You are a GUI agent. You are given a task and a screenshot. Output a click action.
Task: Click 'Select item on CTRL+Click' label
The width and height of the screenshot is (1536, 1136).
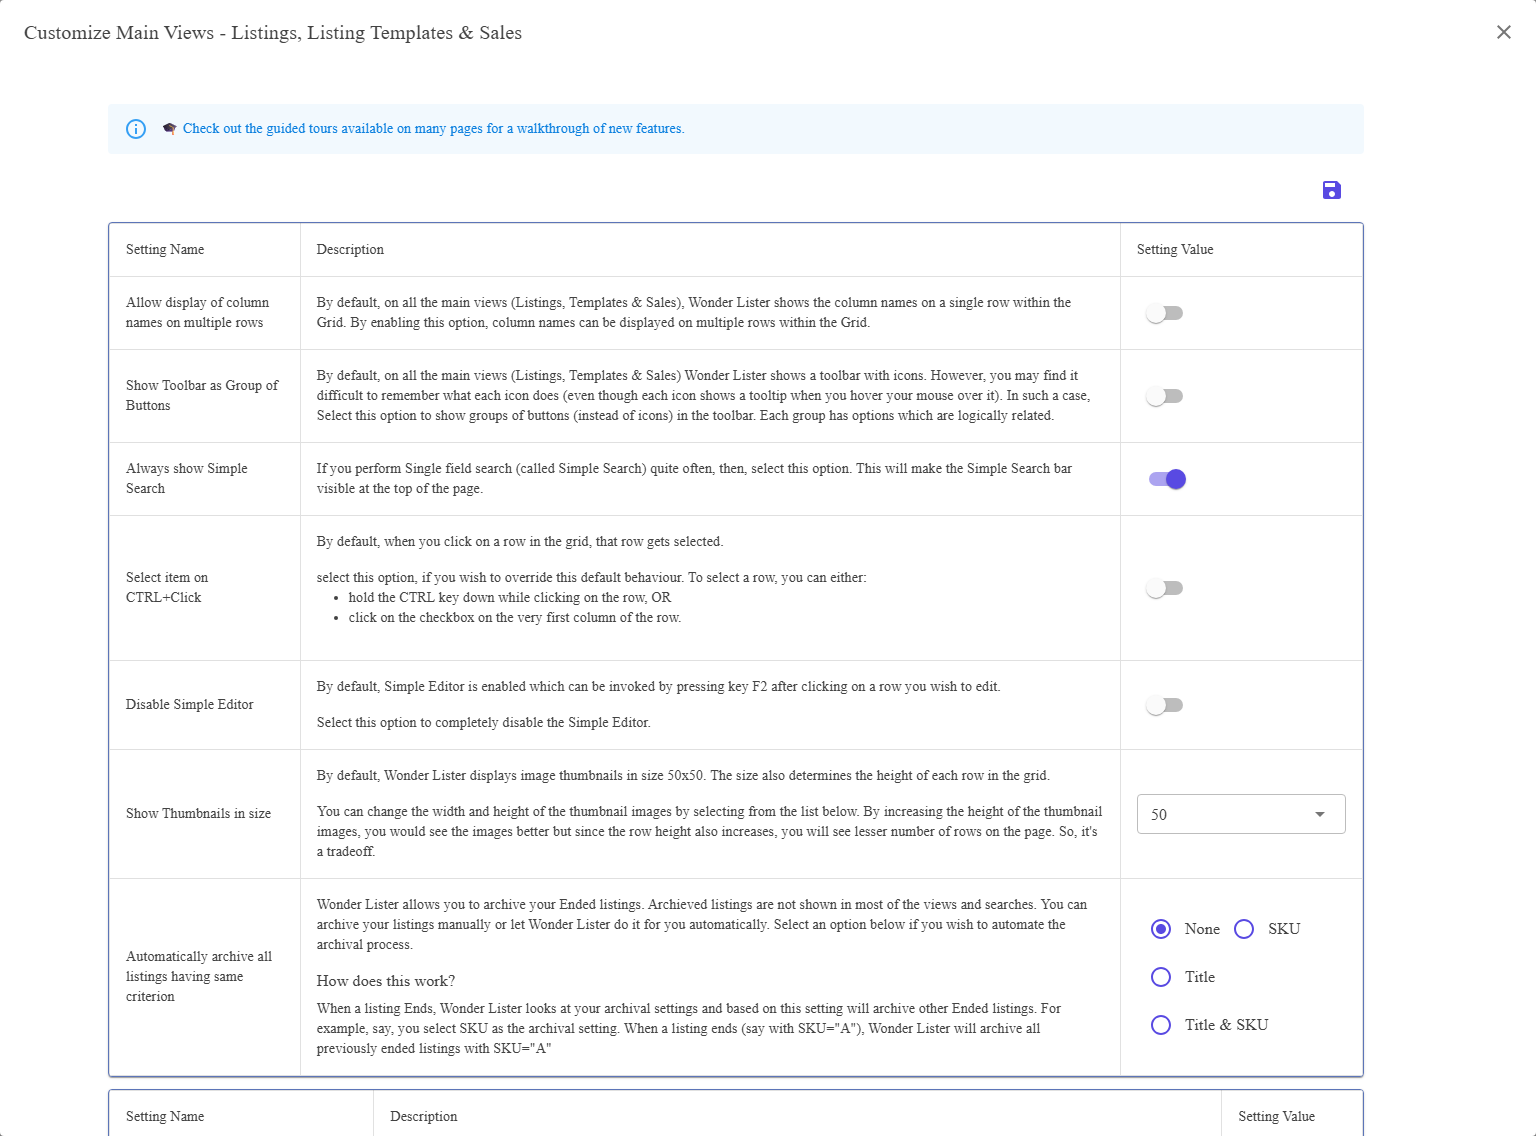(x=167, y=588)
